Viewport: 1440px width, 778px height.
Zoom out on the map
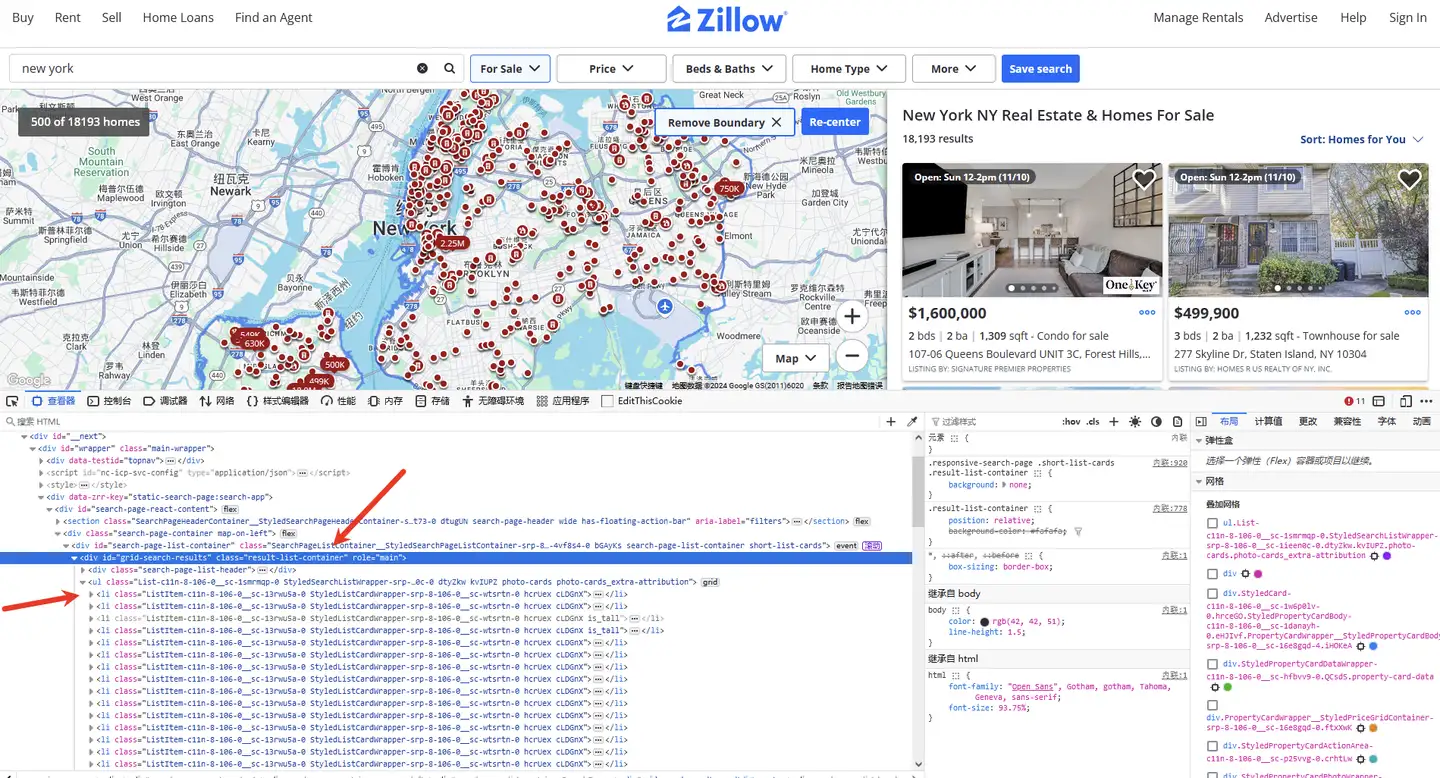pyautogui.click(x=852, y=355)
